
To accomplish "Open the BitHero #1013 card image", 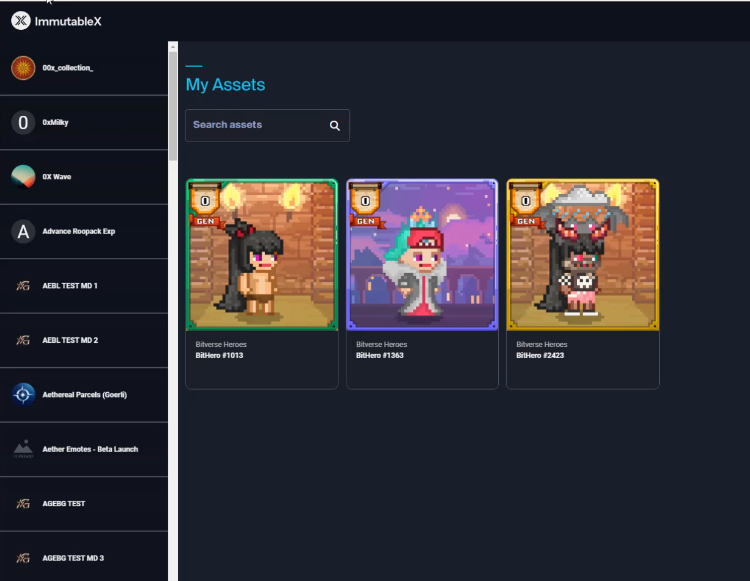I will click(x=262, y=255).
